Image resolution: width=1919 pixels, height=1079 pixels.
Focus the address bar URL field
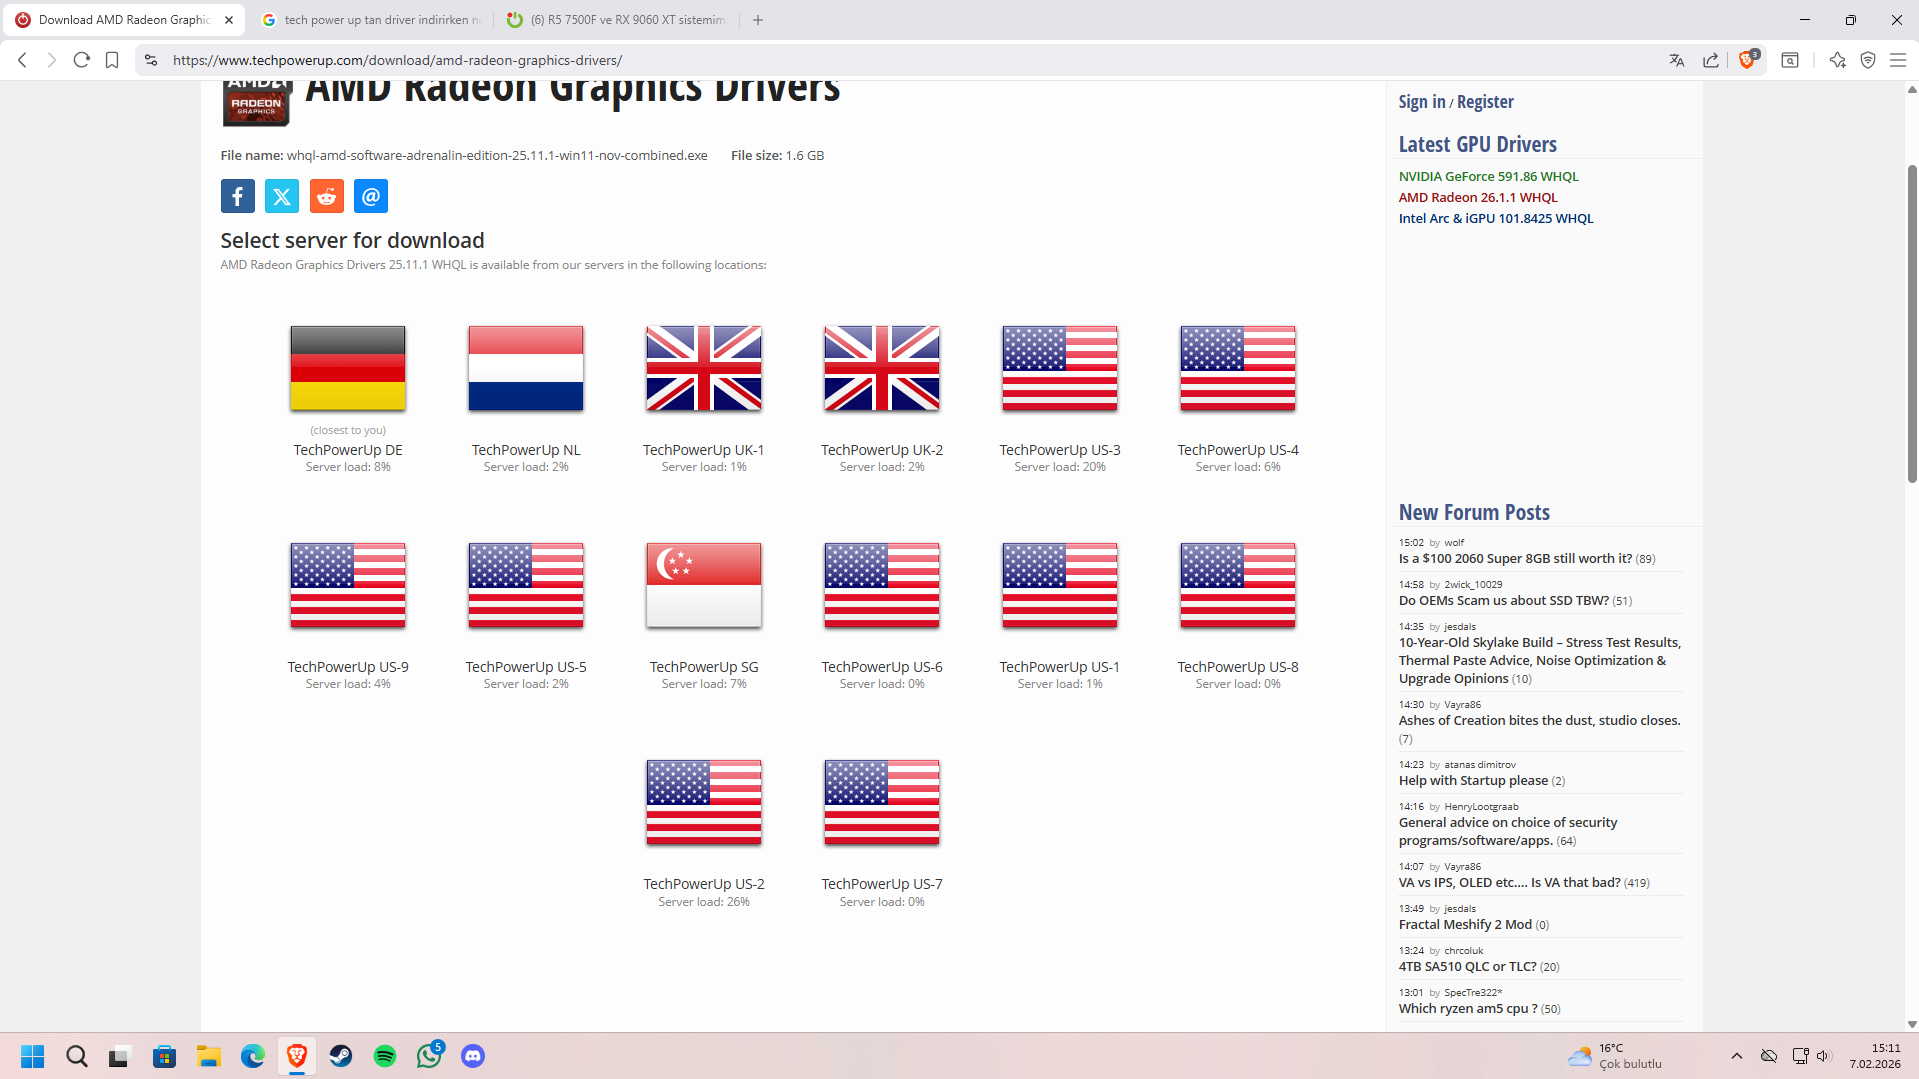pyautogui.click(x=900, y=60)
